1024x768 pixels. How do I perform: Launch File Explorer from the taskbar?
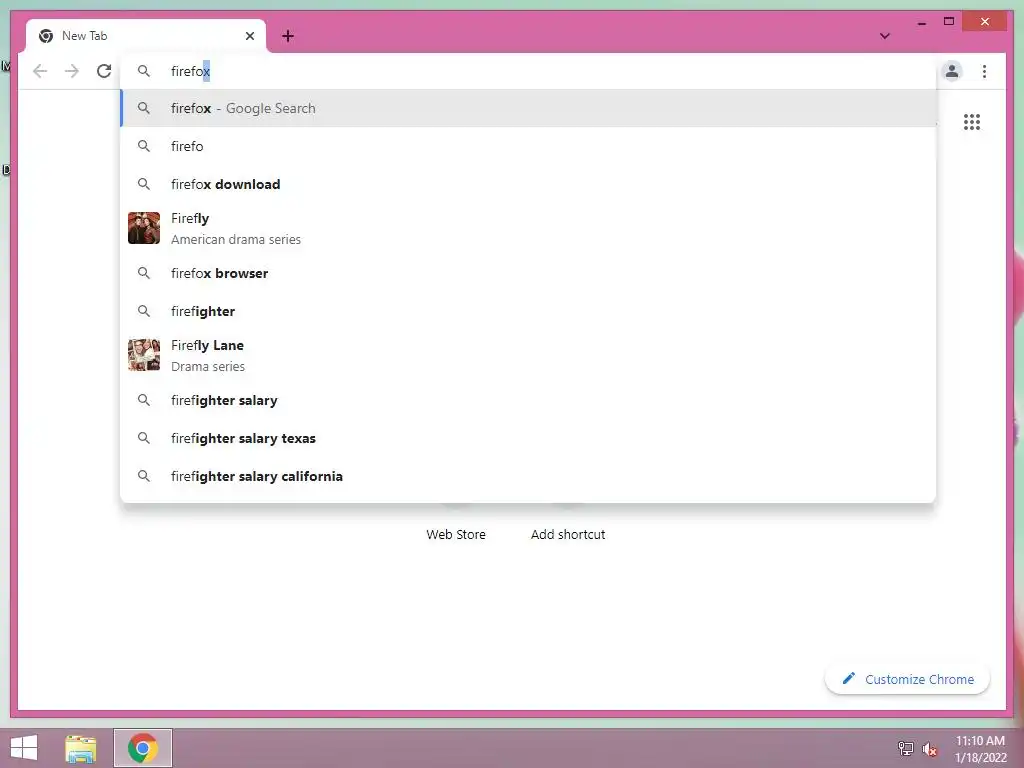(x=81, y=748)
